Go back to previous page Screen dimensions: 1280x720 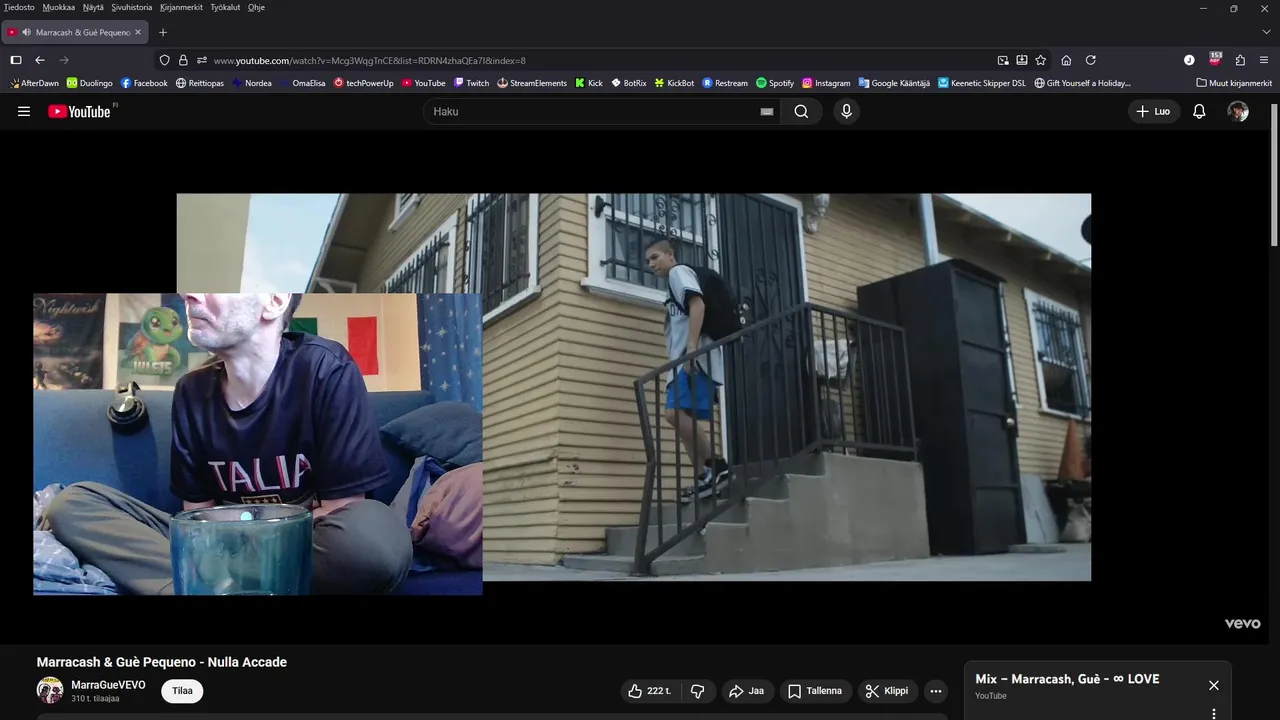click(40, 60)
